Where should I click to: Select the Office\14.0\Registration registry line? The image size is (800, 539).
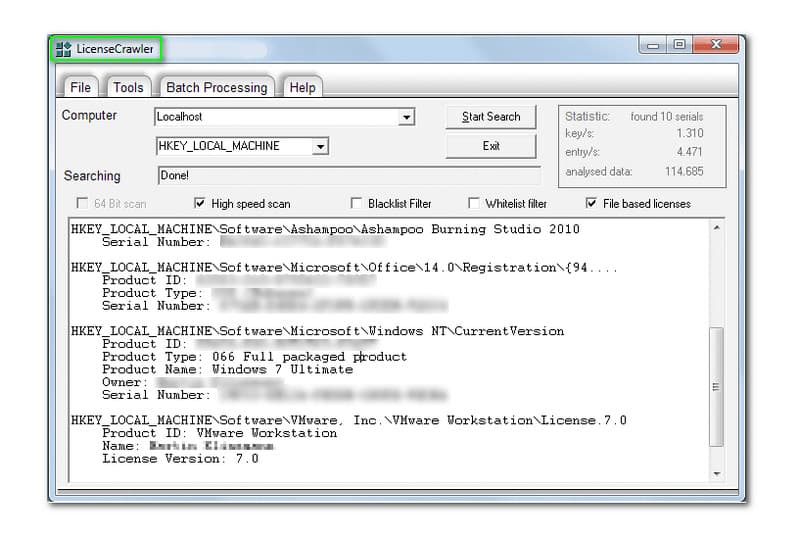[344, 267]
